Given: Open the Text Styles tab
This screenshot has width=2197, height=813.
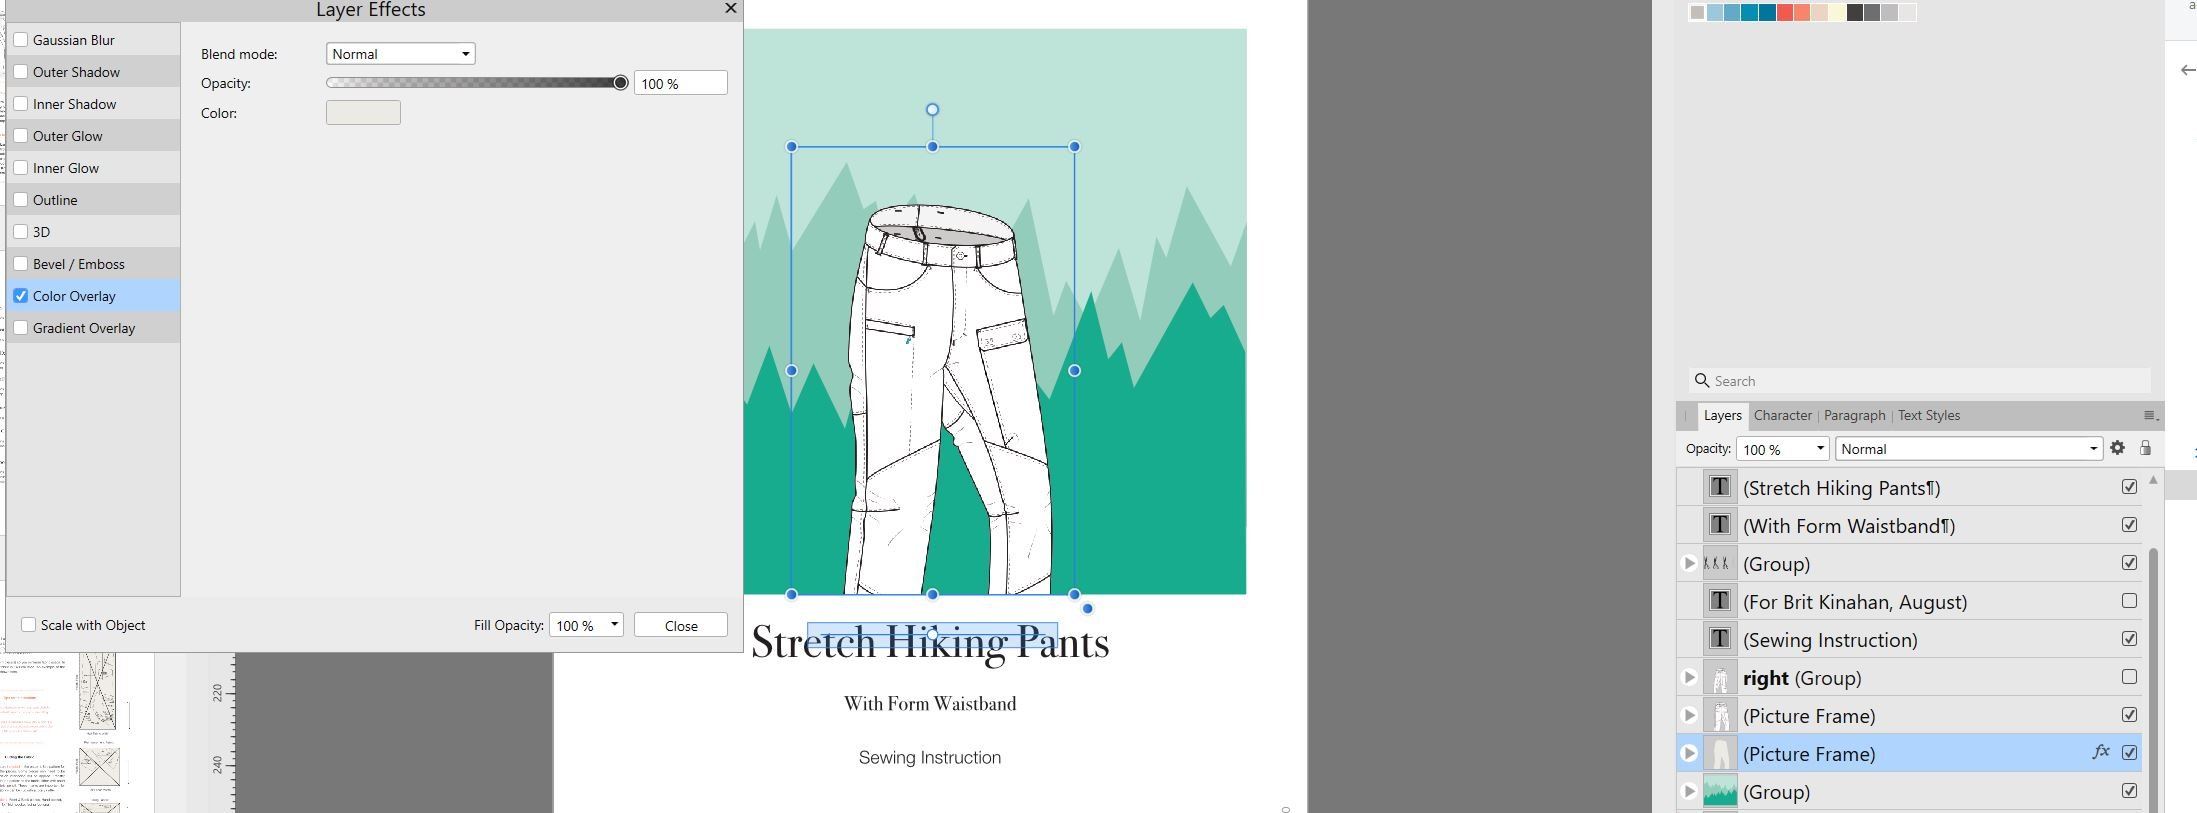Looking at the screenshot, I should [x=1928, y=415].
